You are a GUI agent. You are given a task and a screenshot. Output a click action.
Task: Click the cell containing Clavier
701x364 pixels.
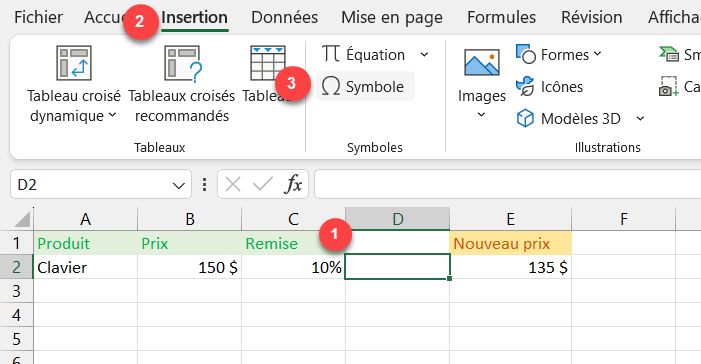(85, 267)
